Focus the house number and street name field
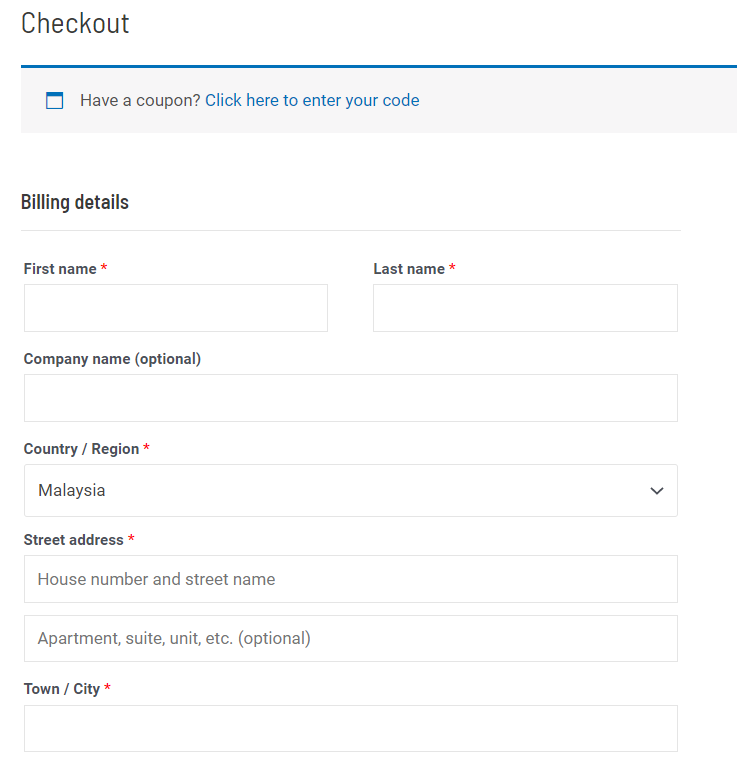This screenshot has width=737, height=765. coord(350,579)
